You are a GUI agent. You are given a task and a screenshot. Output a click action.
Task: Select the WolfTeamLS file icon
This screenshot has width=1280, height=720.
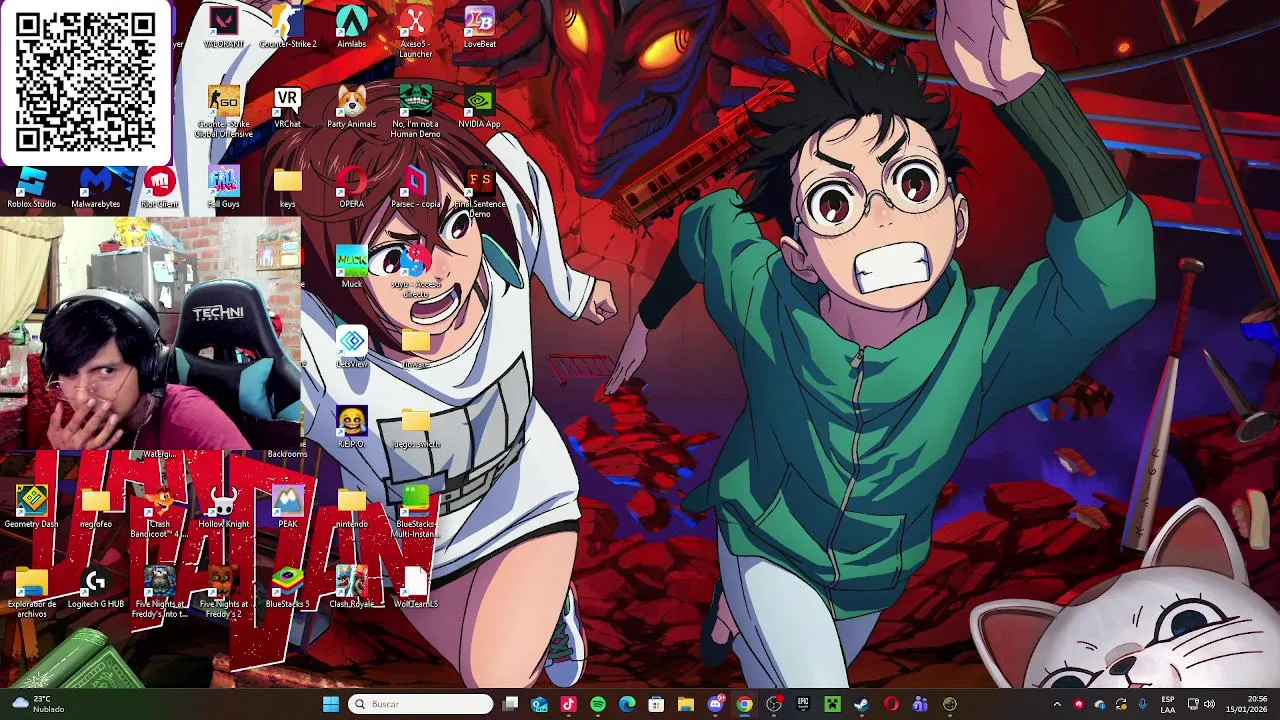click(415, 587)
